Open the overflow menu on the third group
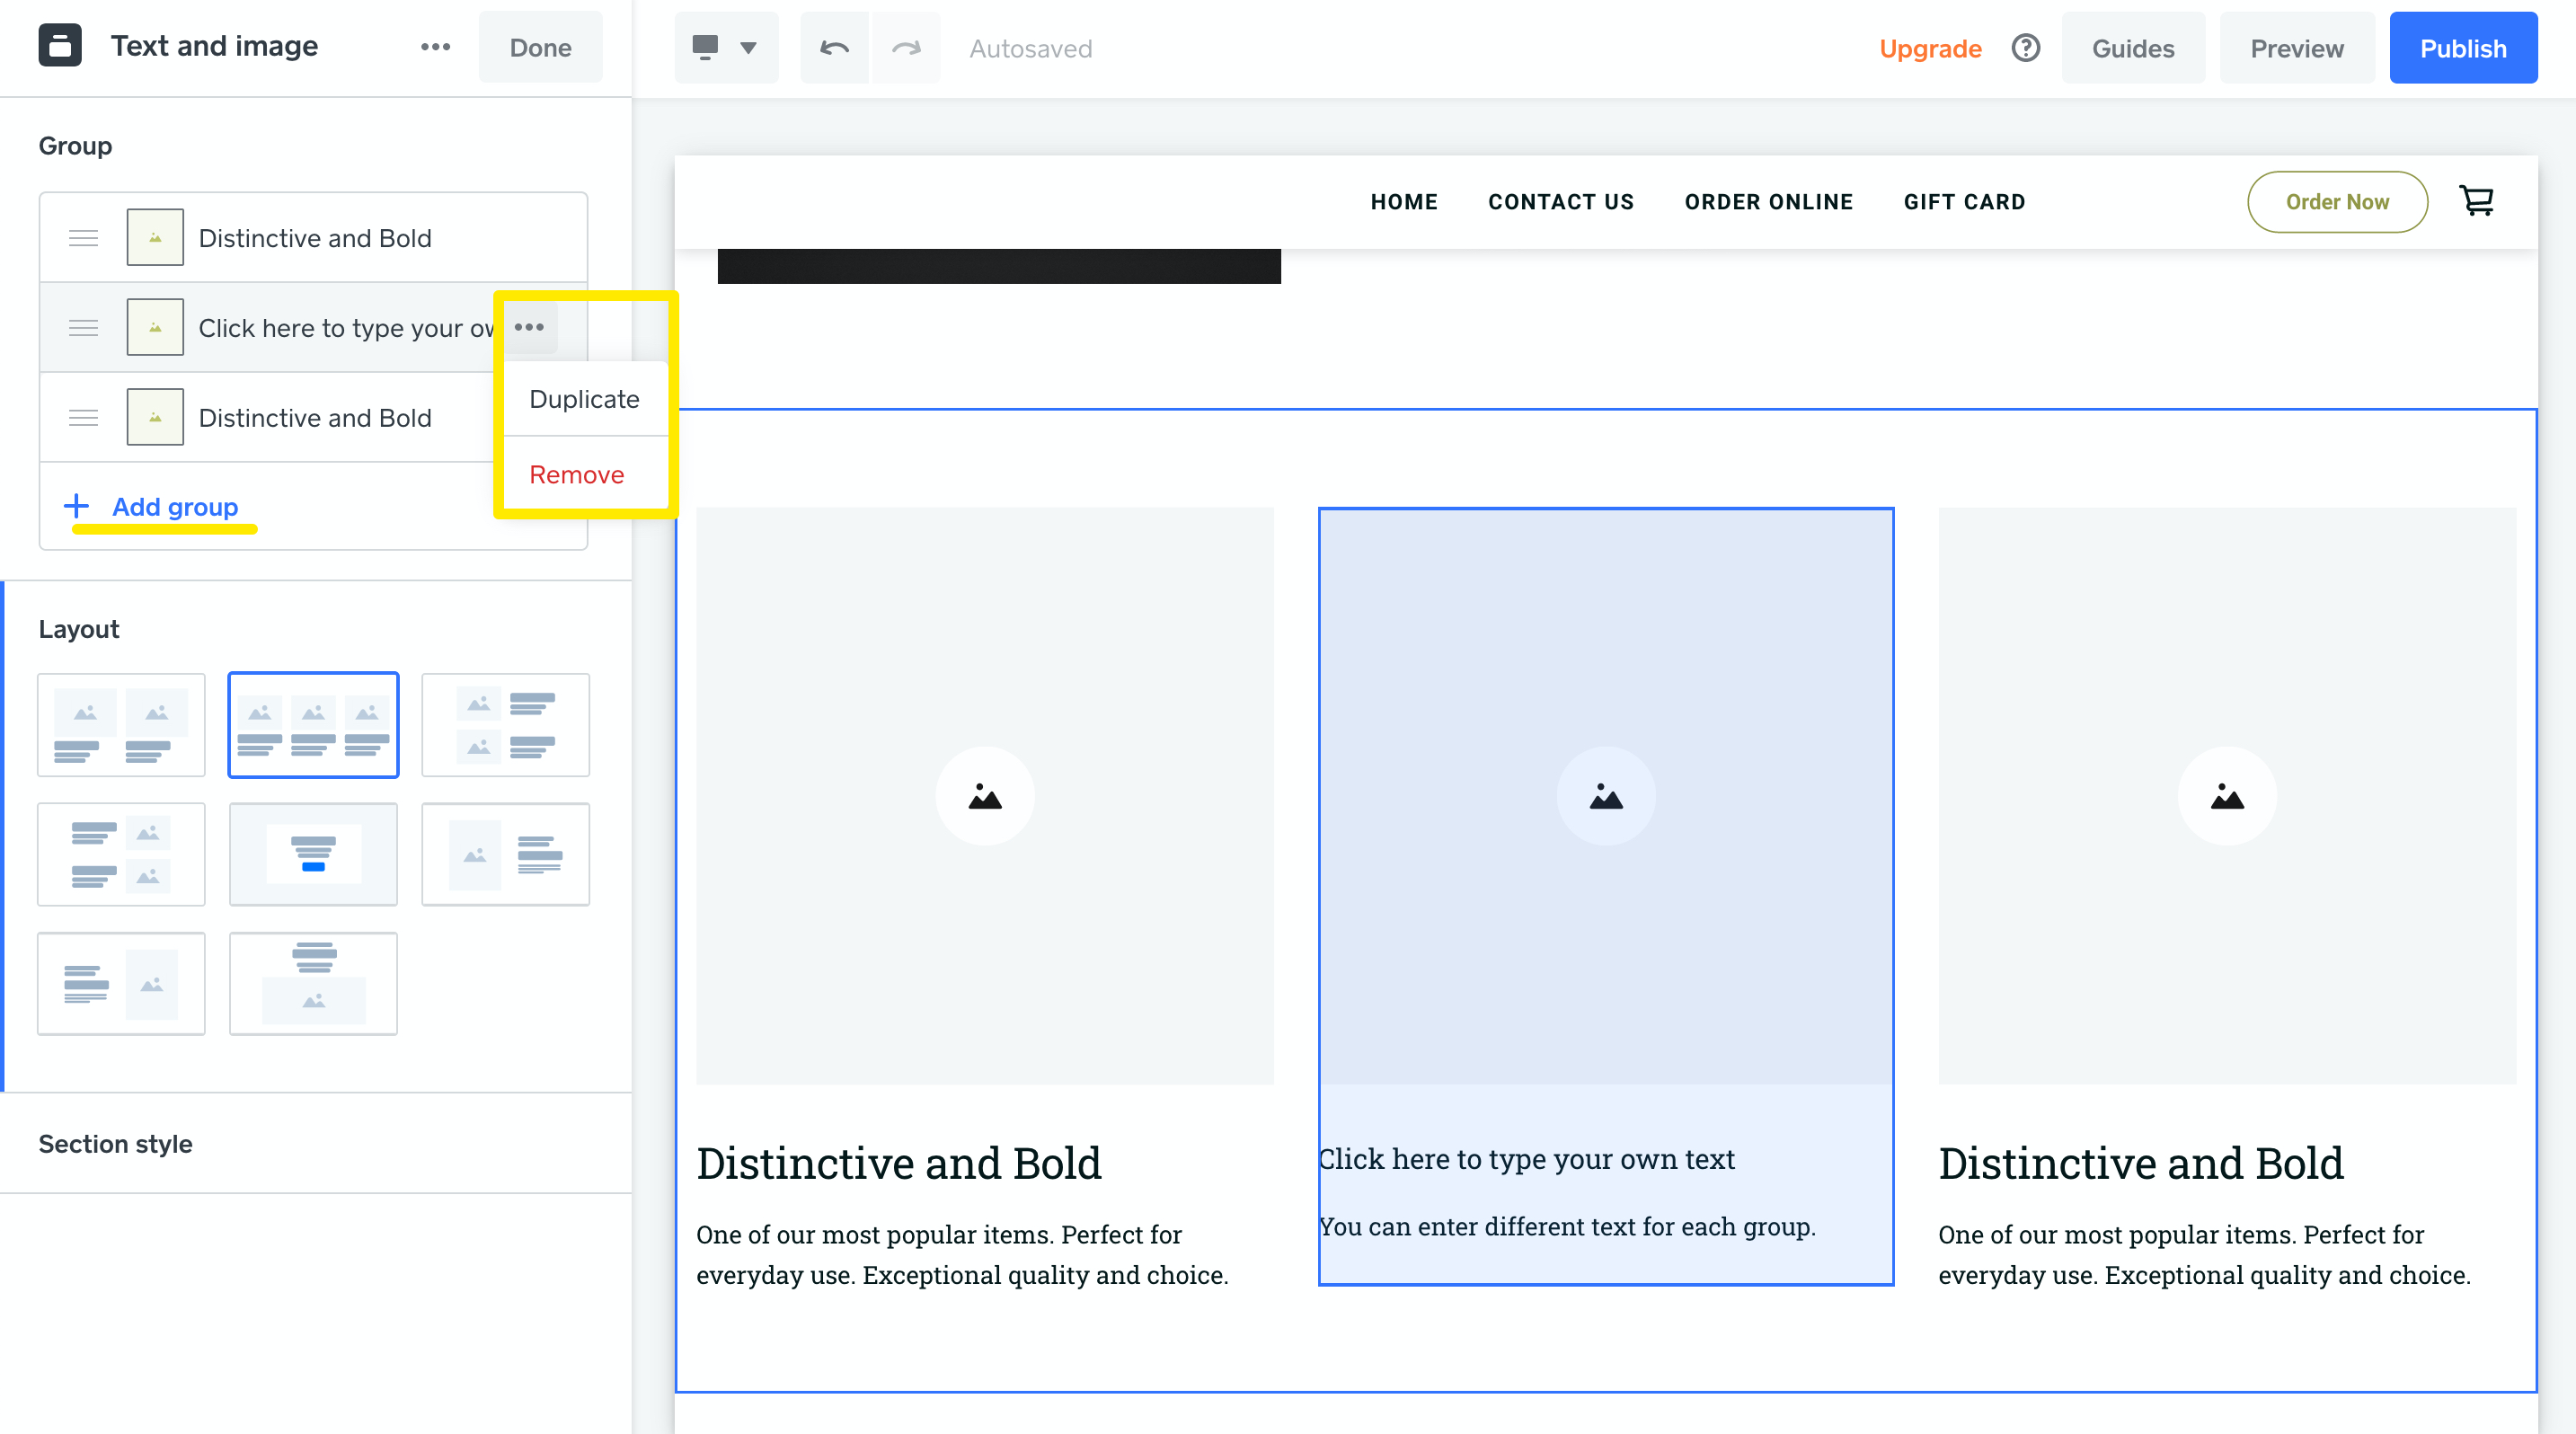This screenshot has height=1434, width=2576. click(530, 417)
